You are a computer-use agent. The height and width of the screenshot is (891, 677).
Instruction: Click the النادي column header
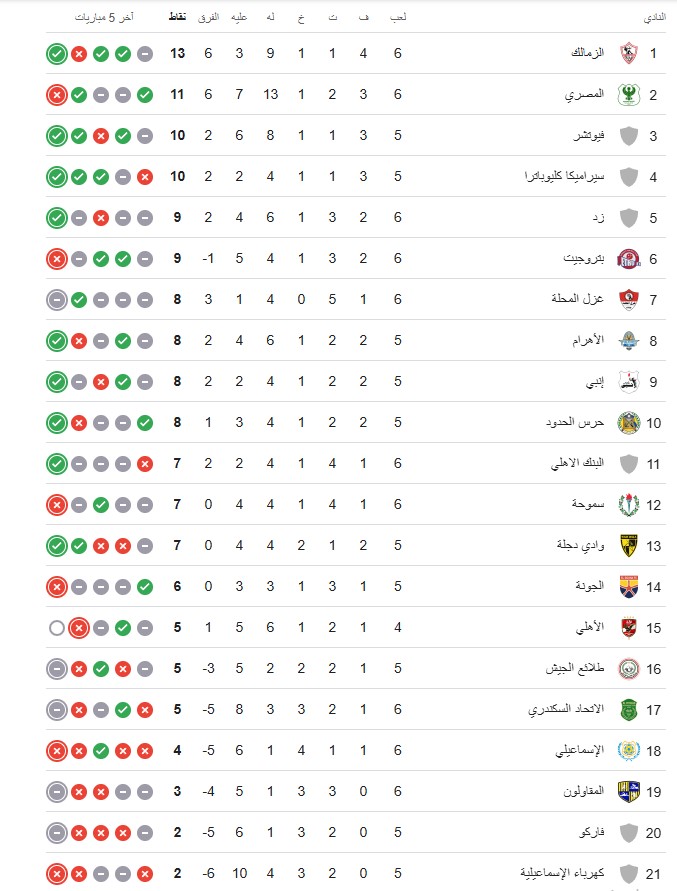(x=654, y=18)
